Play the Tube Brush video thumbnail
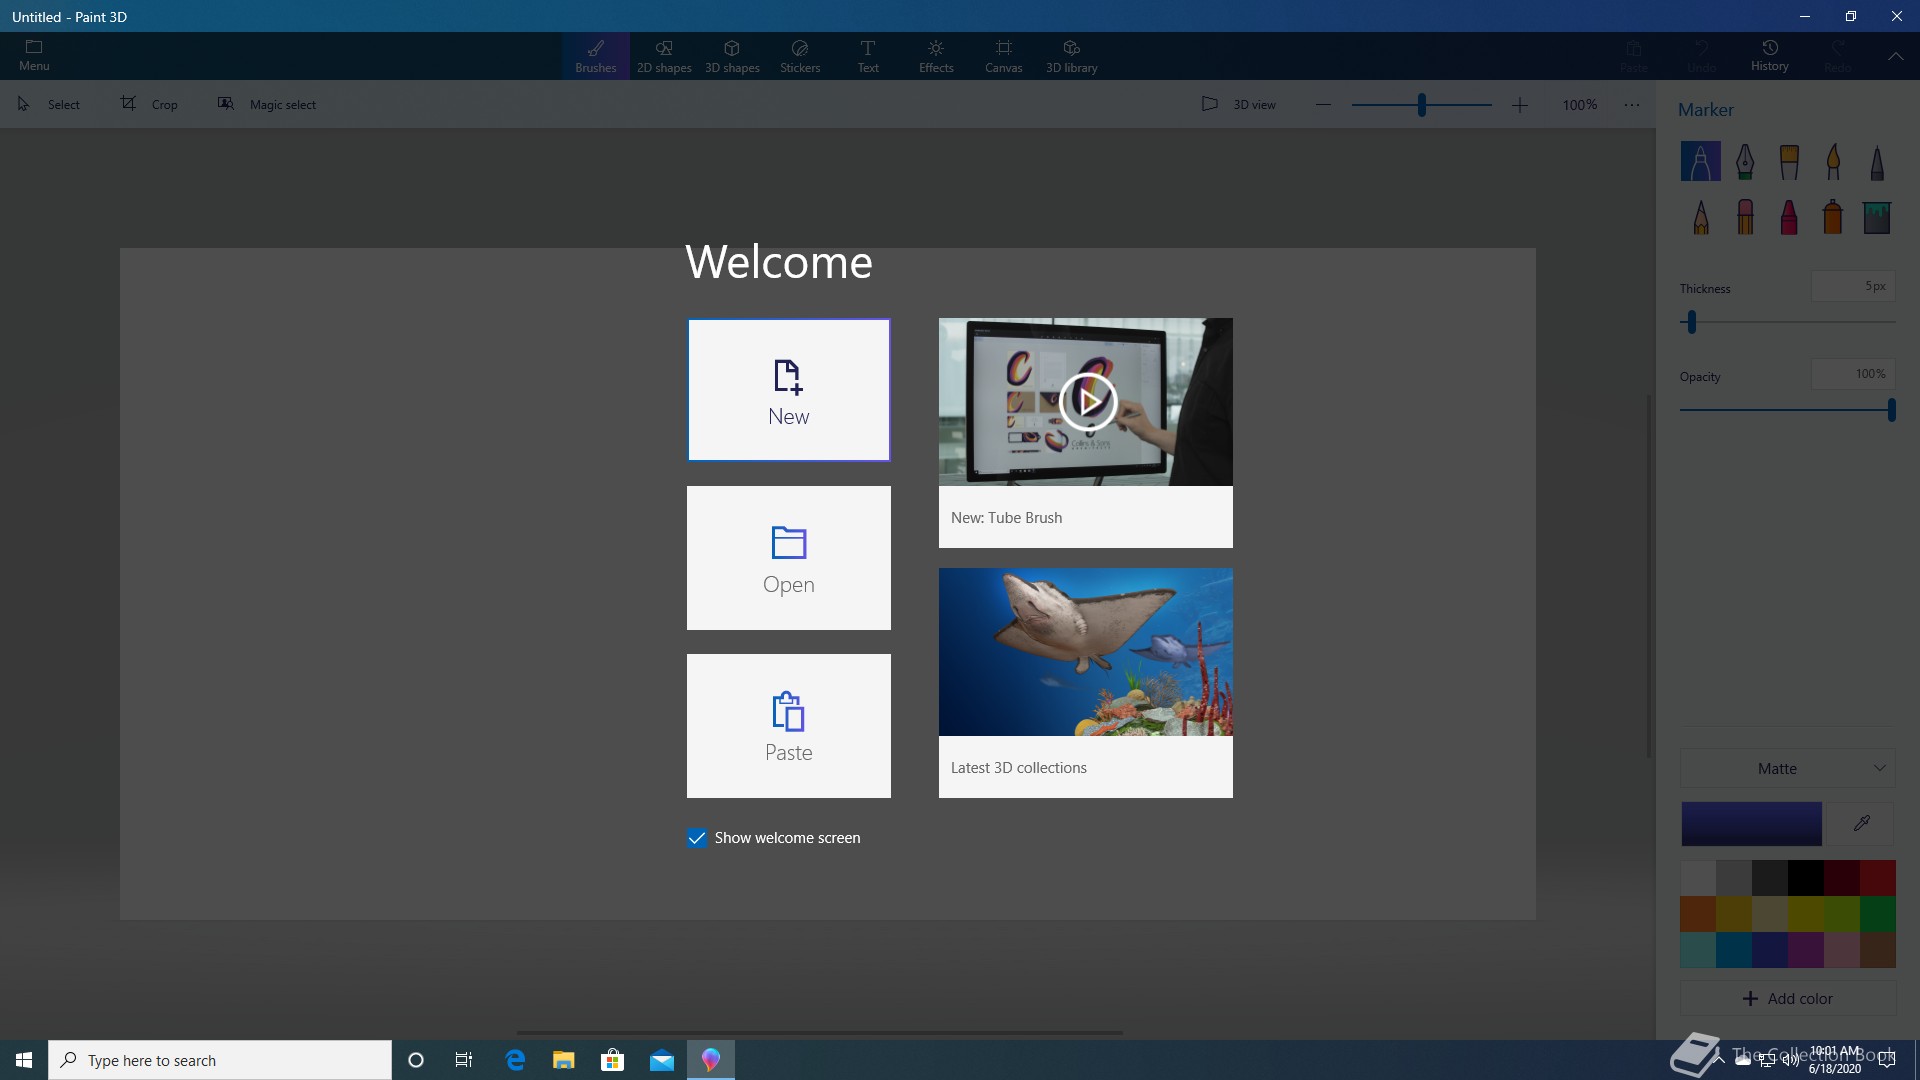1920x1080 pixels. coord(1087,401)
